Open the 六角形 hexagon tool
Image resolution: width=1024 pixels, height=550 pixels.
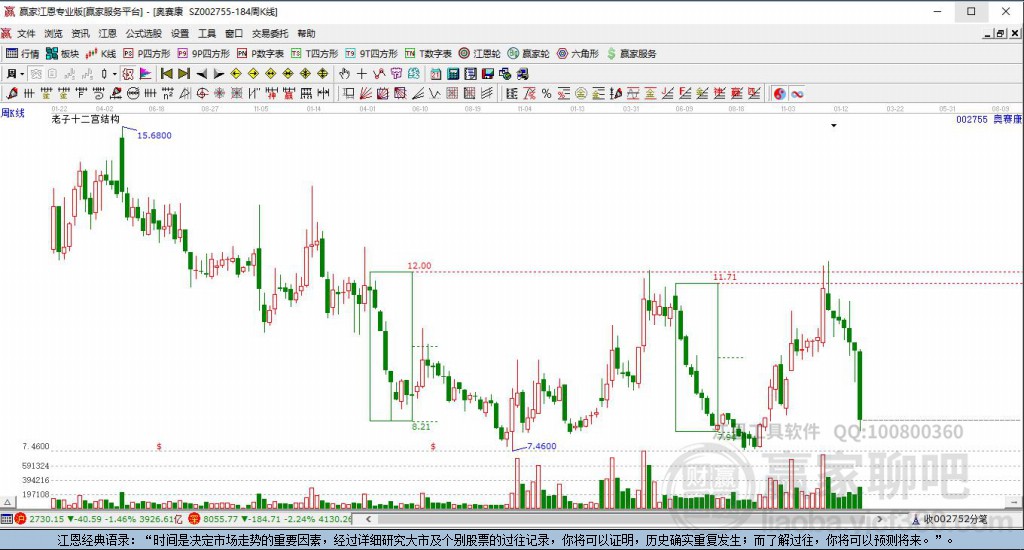[577, 54]
